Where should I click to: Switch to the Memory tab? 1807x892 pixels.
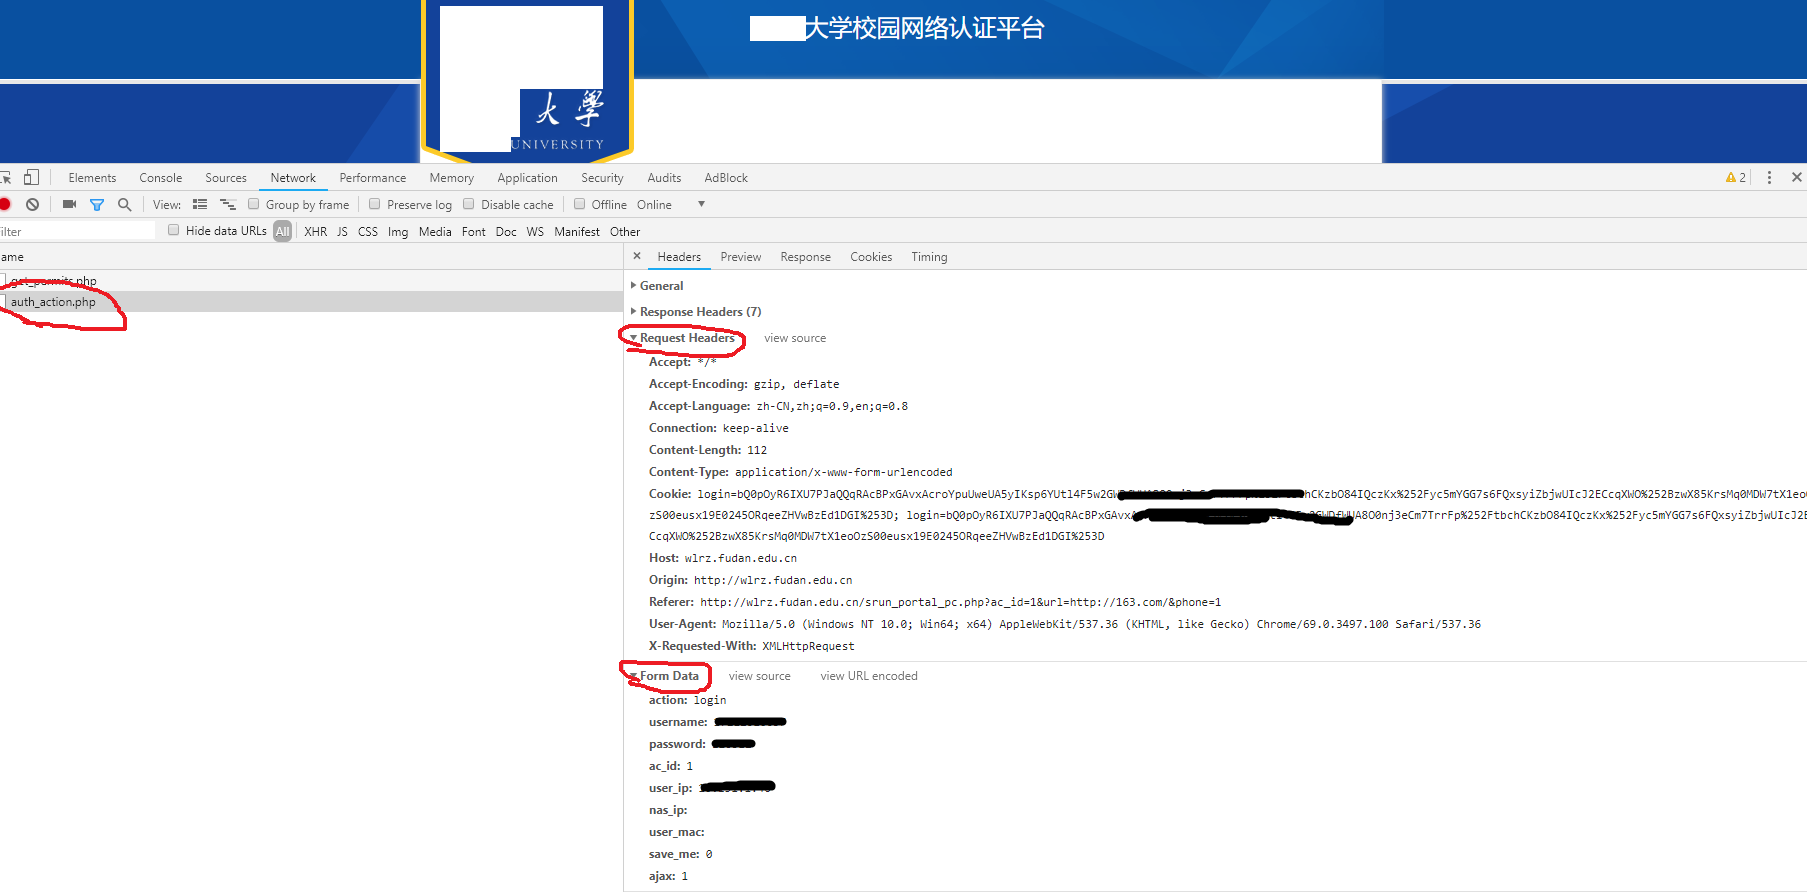click(452, 177)
